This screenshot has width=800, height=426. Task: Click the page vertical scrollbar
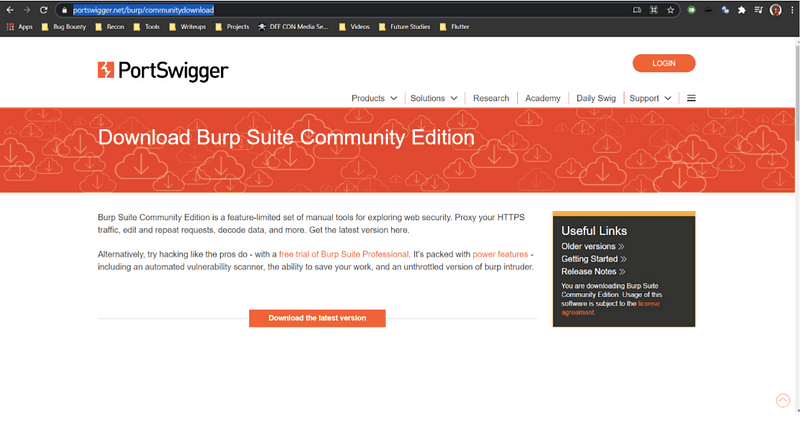[797, 94]
